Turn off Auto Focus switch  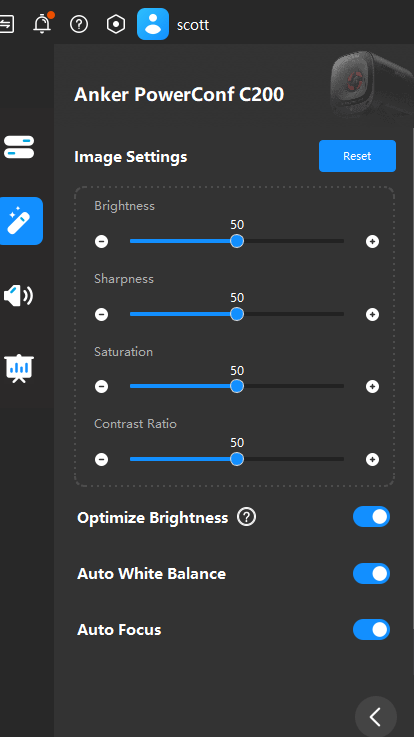(x=371, y=629)
